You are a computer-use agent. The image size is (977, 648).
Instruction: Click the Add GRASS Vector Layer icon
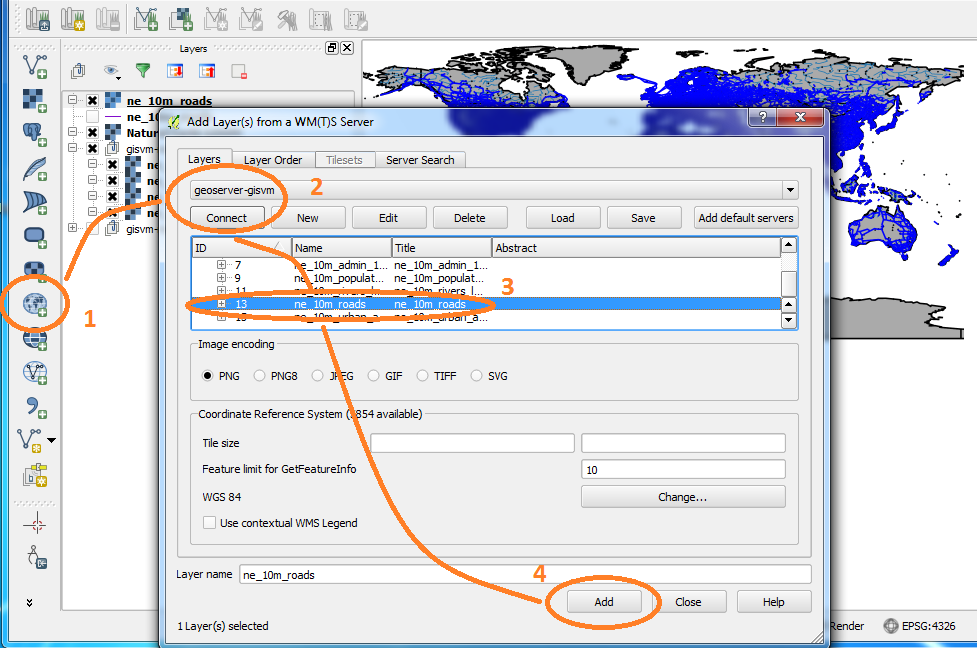pos(146,19)
